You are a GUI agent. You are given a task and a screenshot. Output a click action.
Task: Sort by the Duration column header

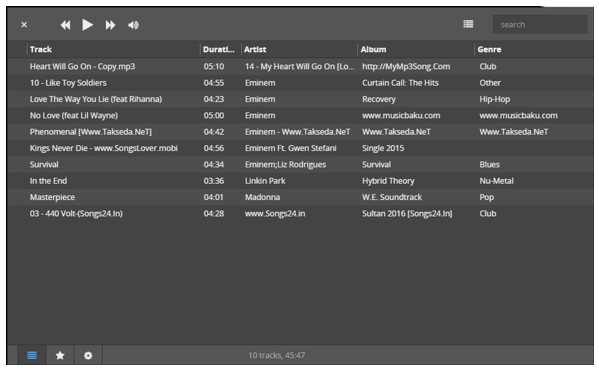pos(220,49)
